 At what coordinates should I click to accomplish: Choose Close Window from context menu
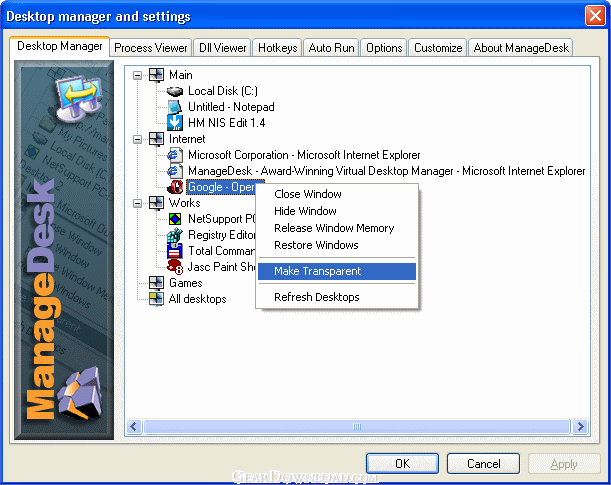pos(337,194)
